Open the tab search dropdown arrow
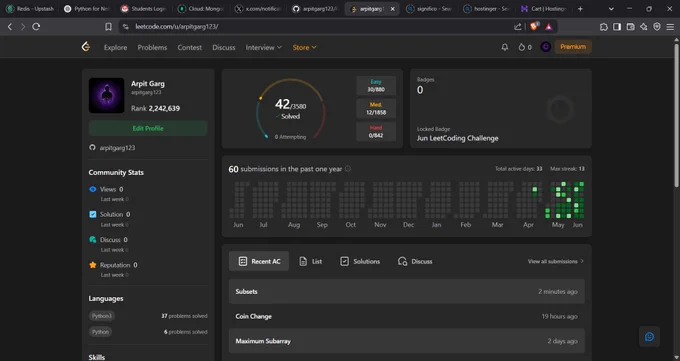Image resolution: width=680 pixels, height=361 pixels. (611, 9)
